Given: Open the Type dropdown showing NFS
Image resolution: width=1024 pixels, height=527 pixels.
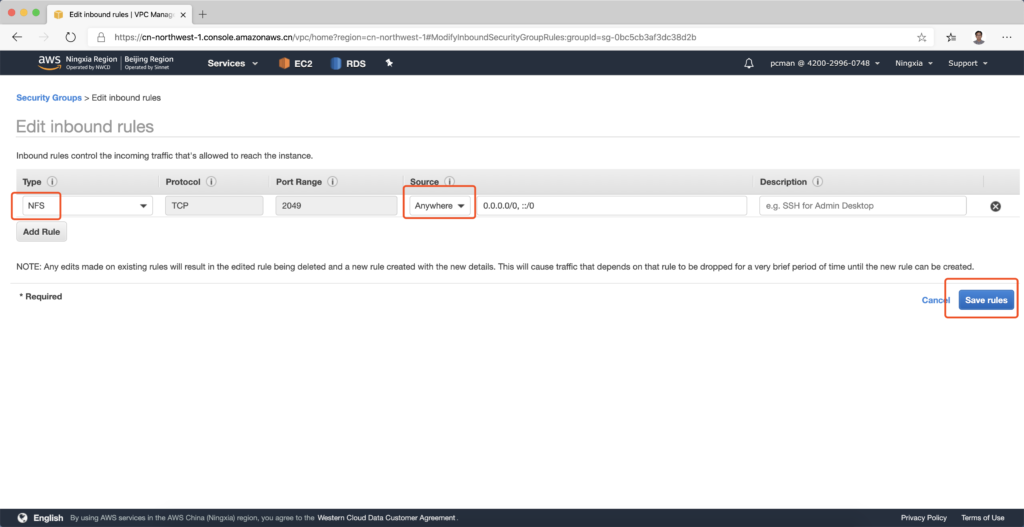Looking at the screenshot, I should point(85,206).
